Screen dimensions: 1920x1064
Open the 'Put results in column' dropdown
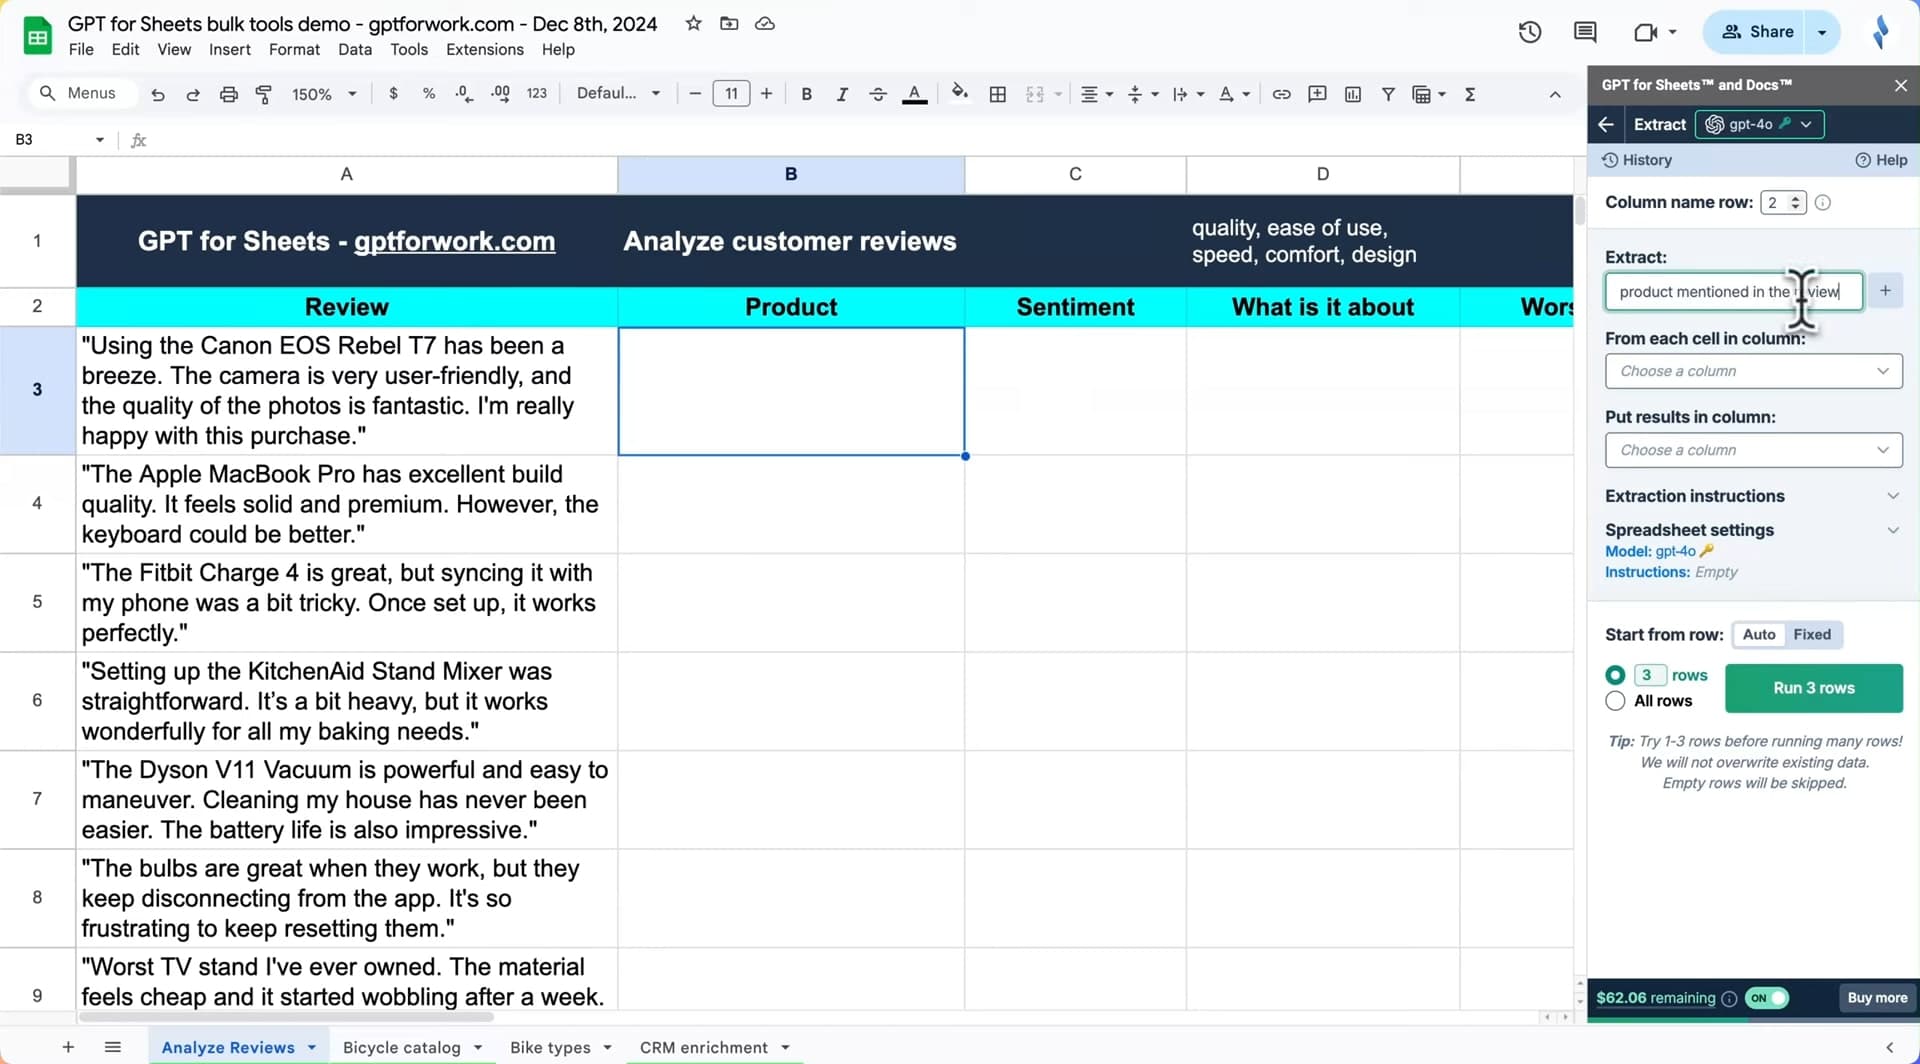point(1754,449)
